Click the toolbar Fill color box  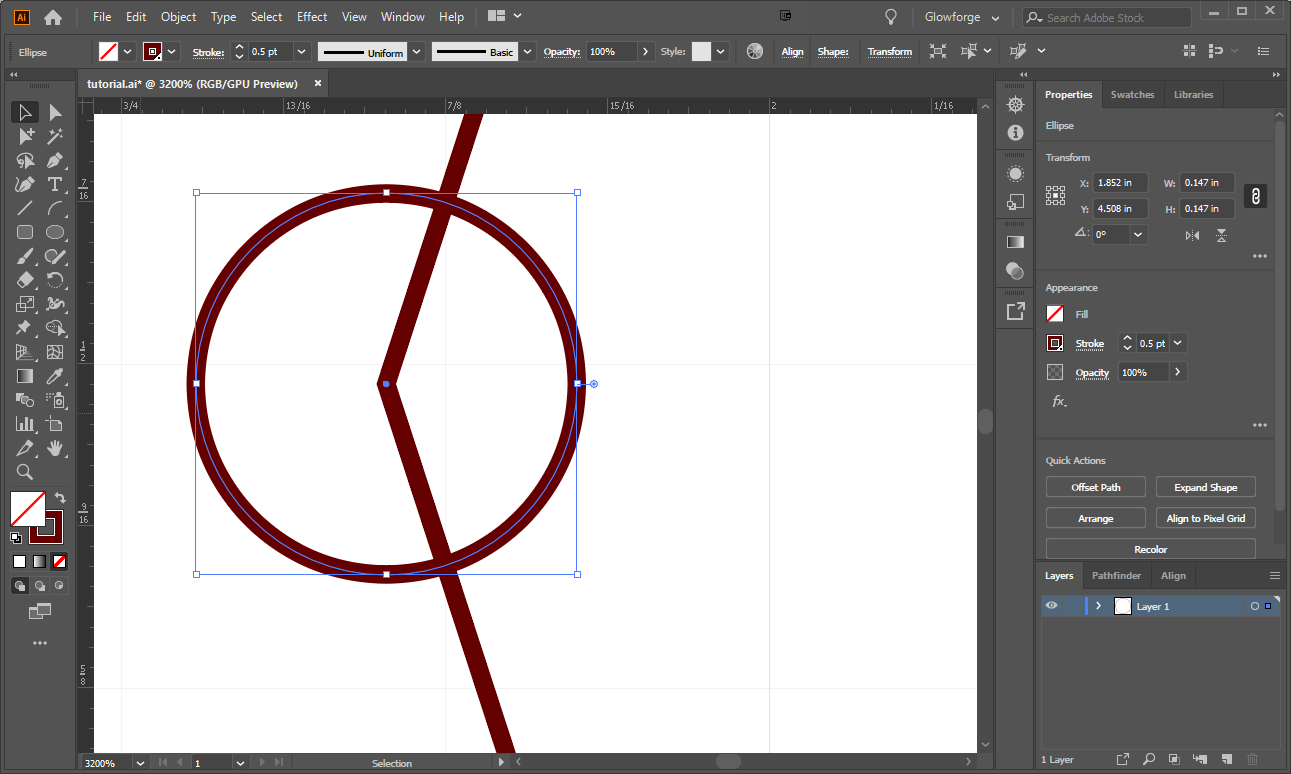pos(28,508)
